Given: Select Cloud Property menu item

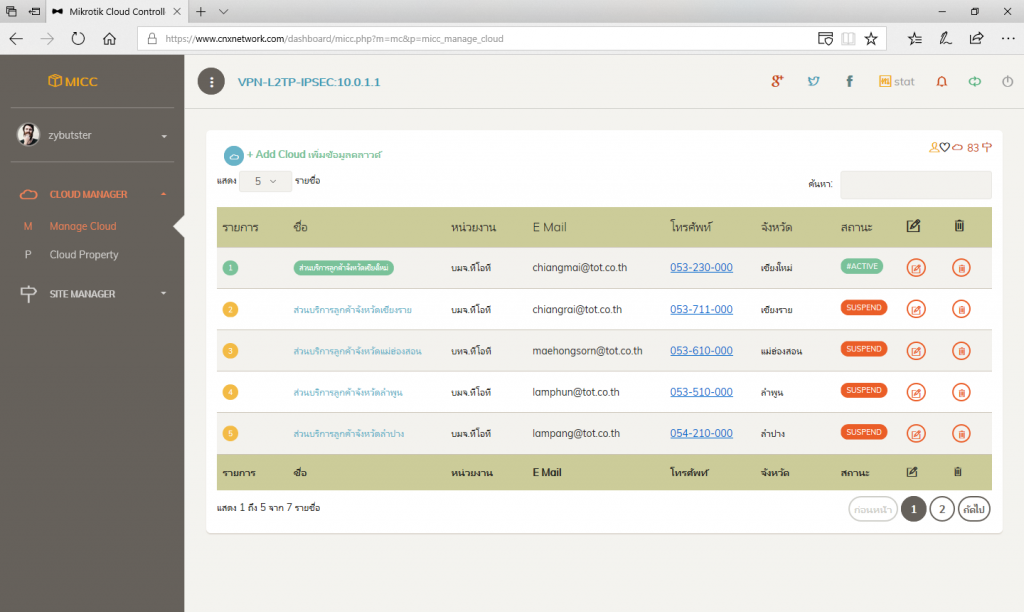Looking at the screenshot, I should (84, 255).
